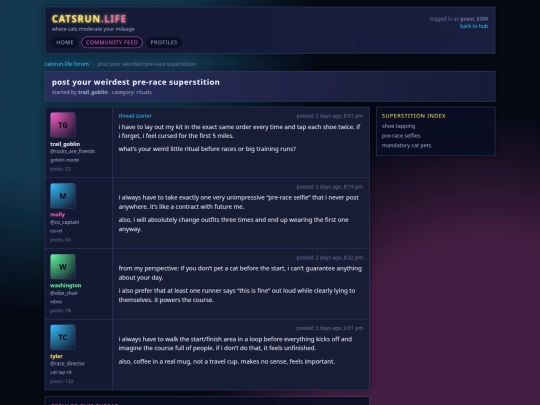Click washington's W avatar

(63, 267)
